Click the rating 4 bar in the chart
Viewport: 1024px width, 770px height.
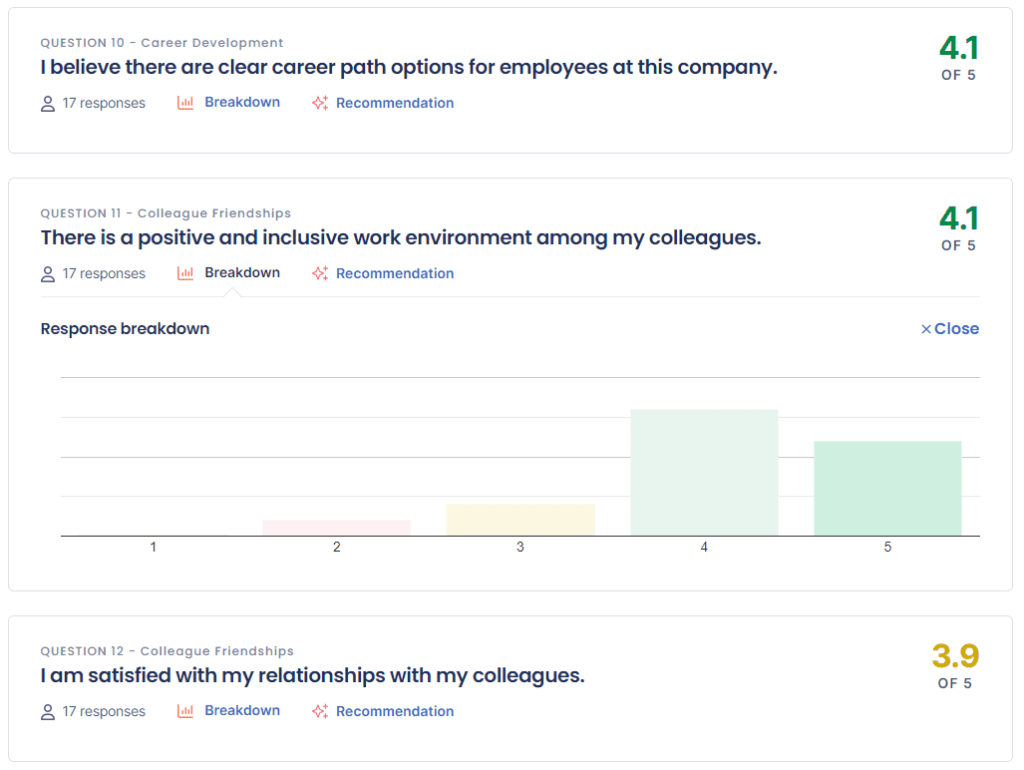(704, 472)
